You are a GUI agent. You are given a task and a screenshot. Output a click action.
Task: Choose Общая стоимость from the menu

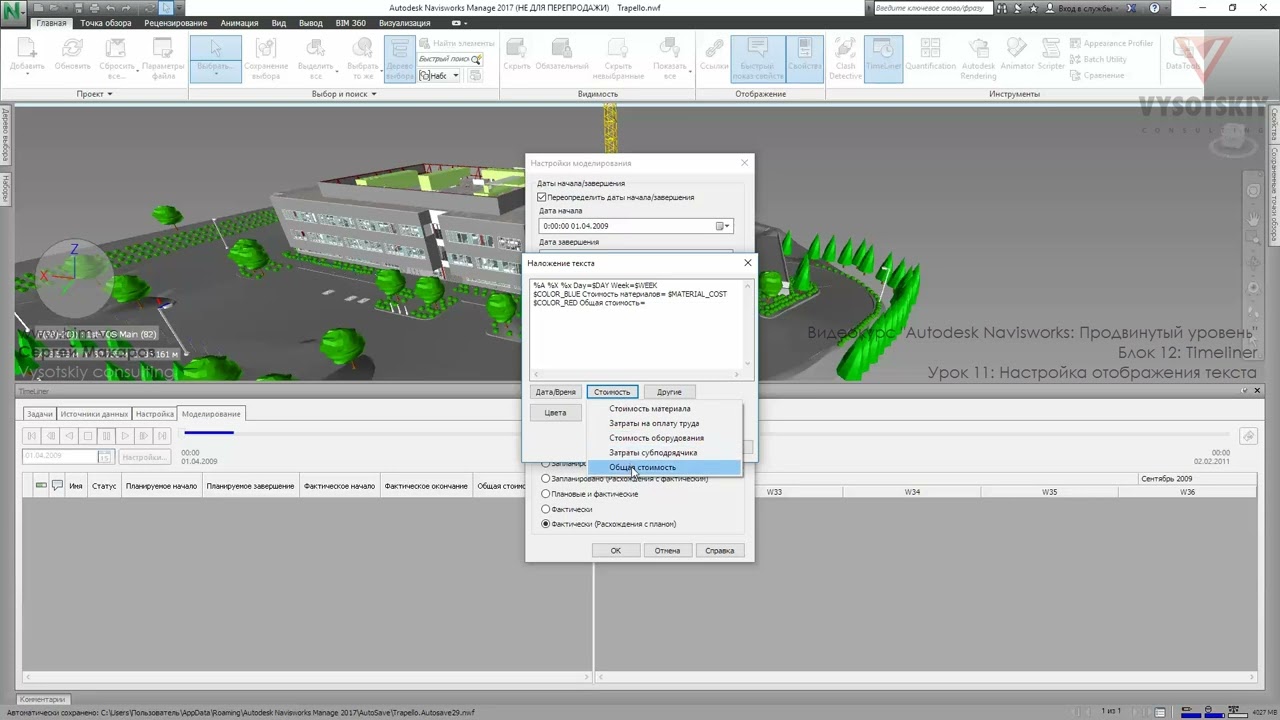(664, 467)
